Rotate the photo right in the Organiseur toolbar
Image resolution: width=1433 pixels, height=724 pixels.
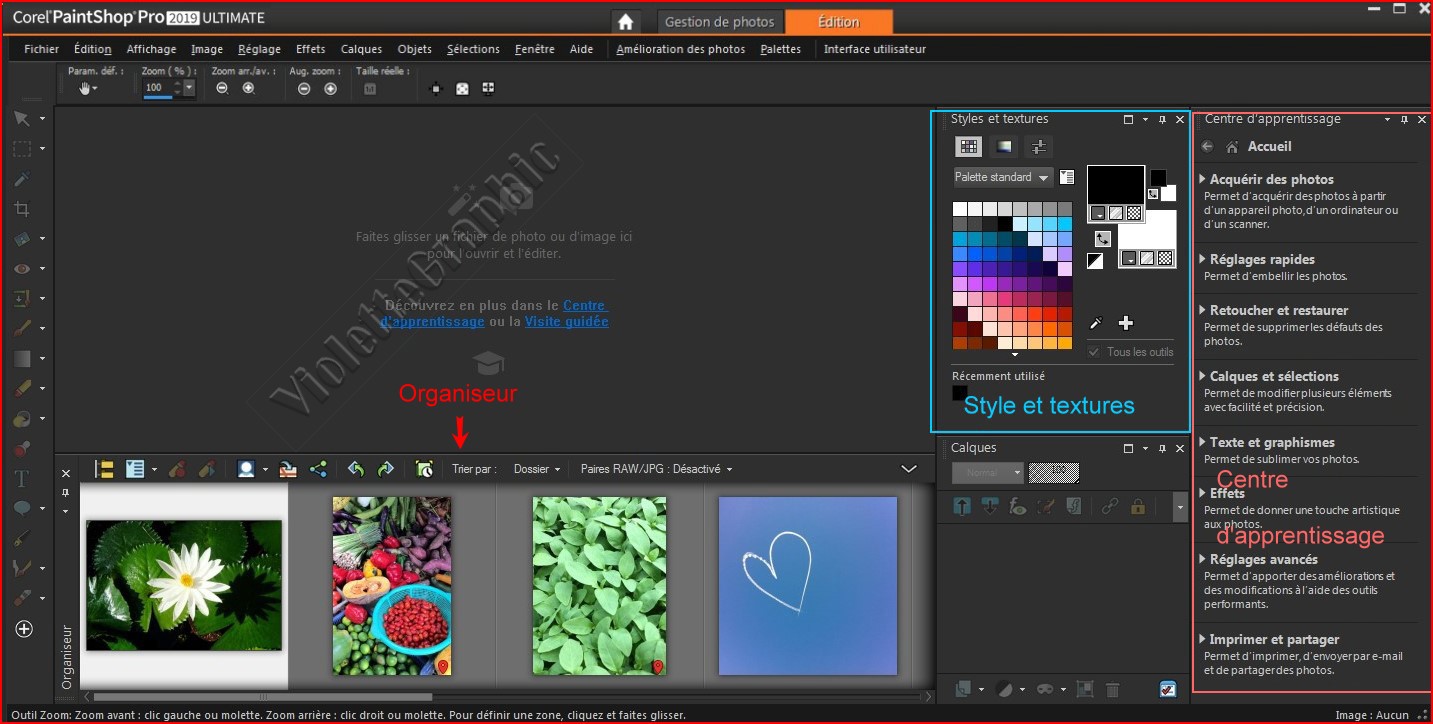(x=386, y=469)
